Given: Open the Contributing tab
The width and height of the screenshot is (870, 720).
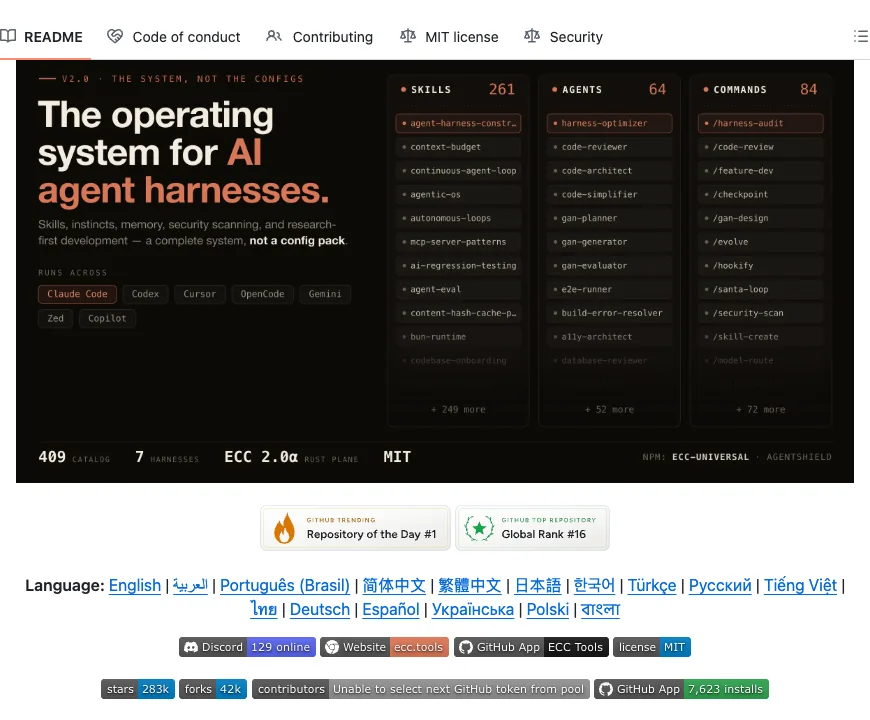Looking at the screenshot, I should pyautogui.click(x=320, y=37).
